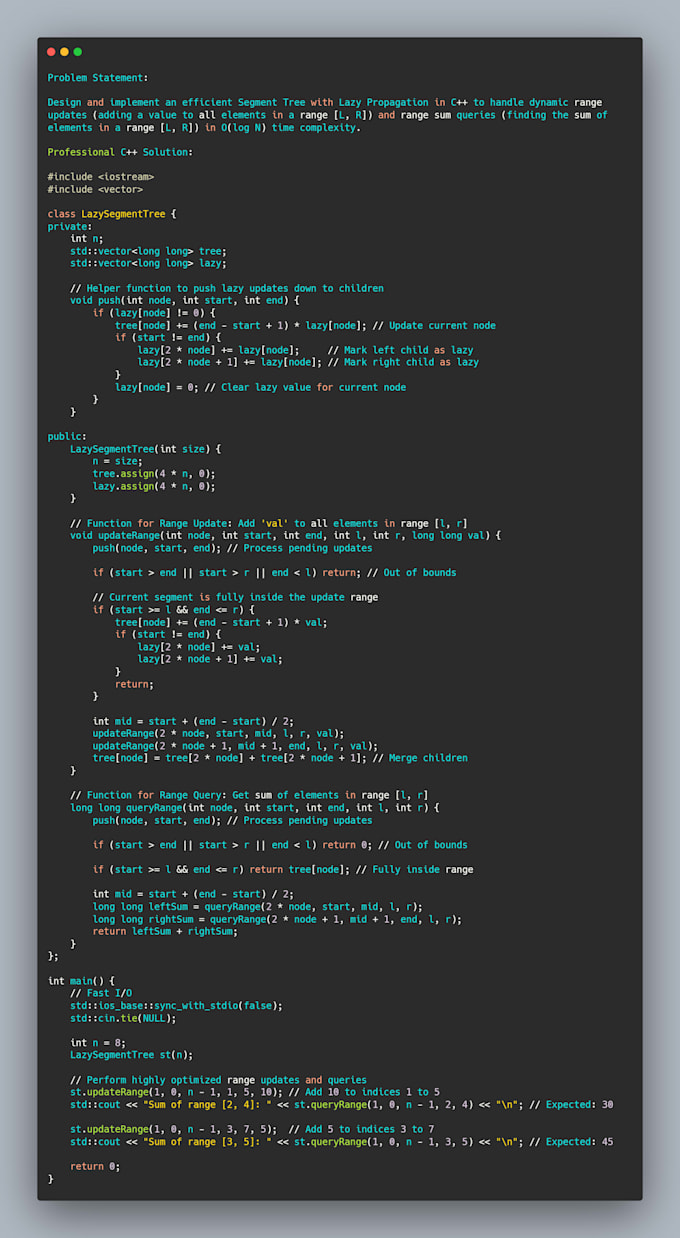
Task: Click the 'void updateRange(' function signature
Action: (286, 535)
